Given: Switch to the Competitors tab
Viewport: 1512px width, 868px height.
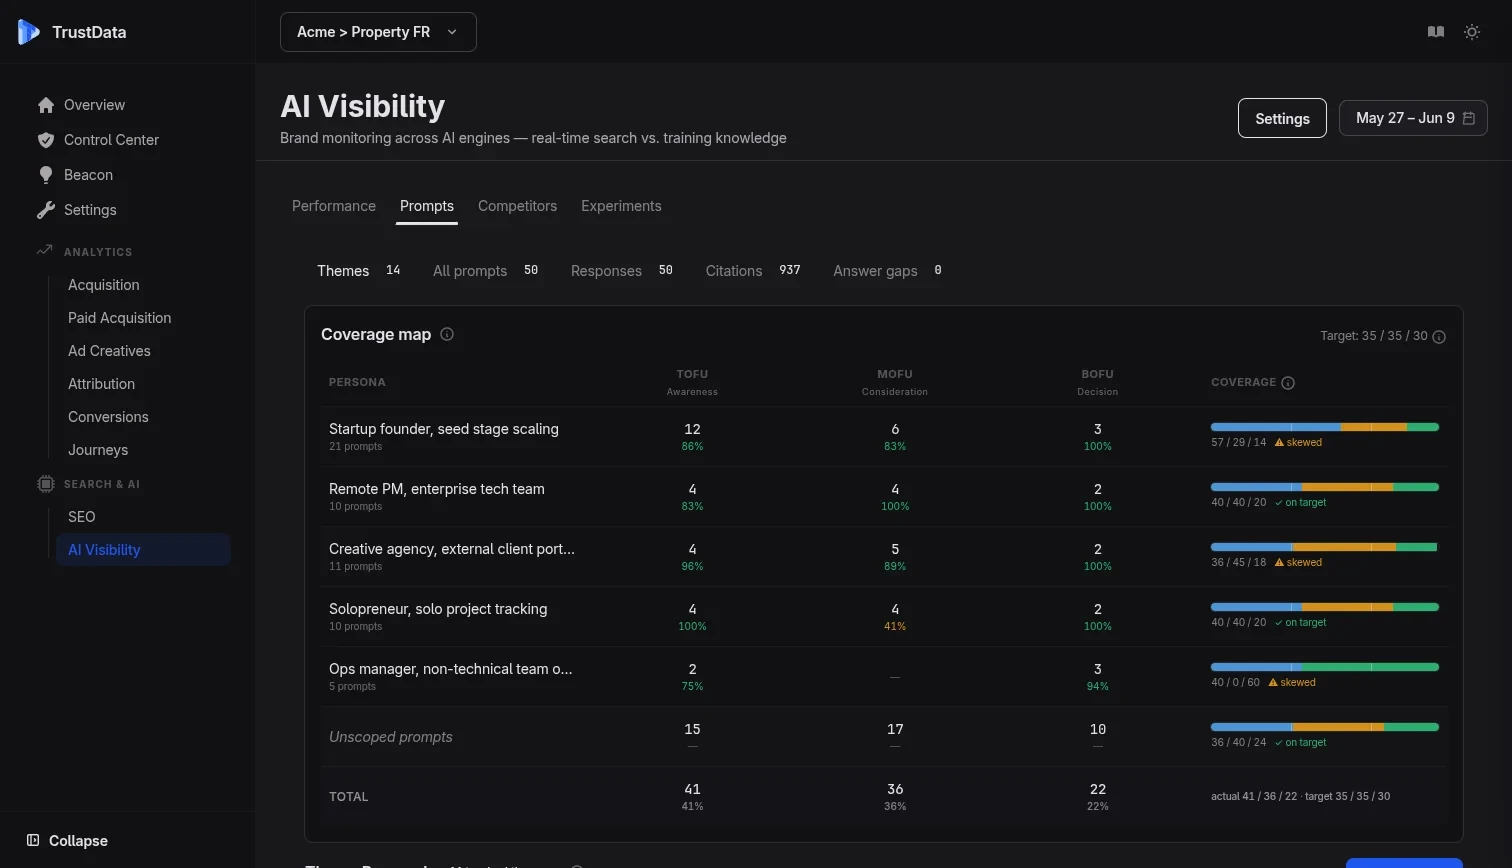Looking at the screenshot, I should (517, 206).
